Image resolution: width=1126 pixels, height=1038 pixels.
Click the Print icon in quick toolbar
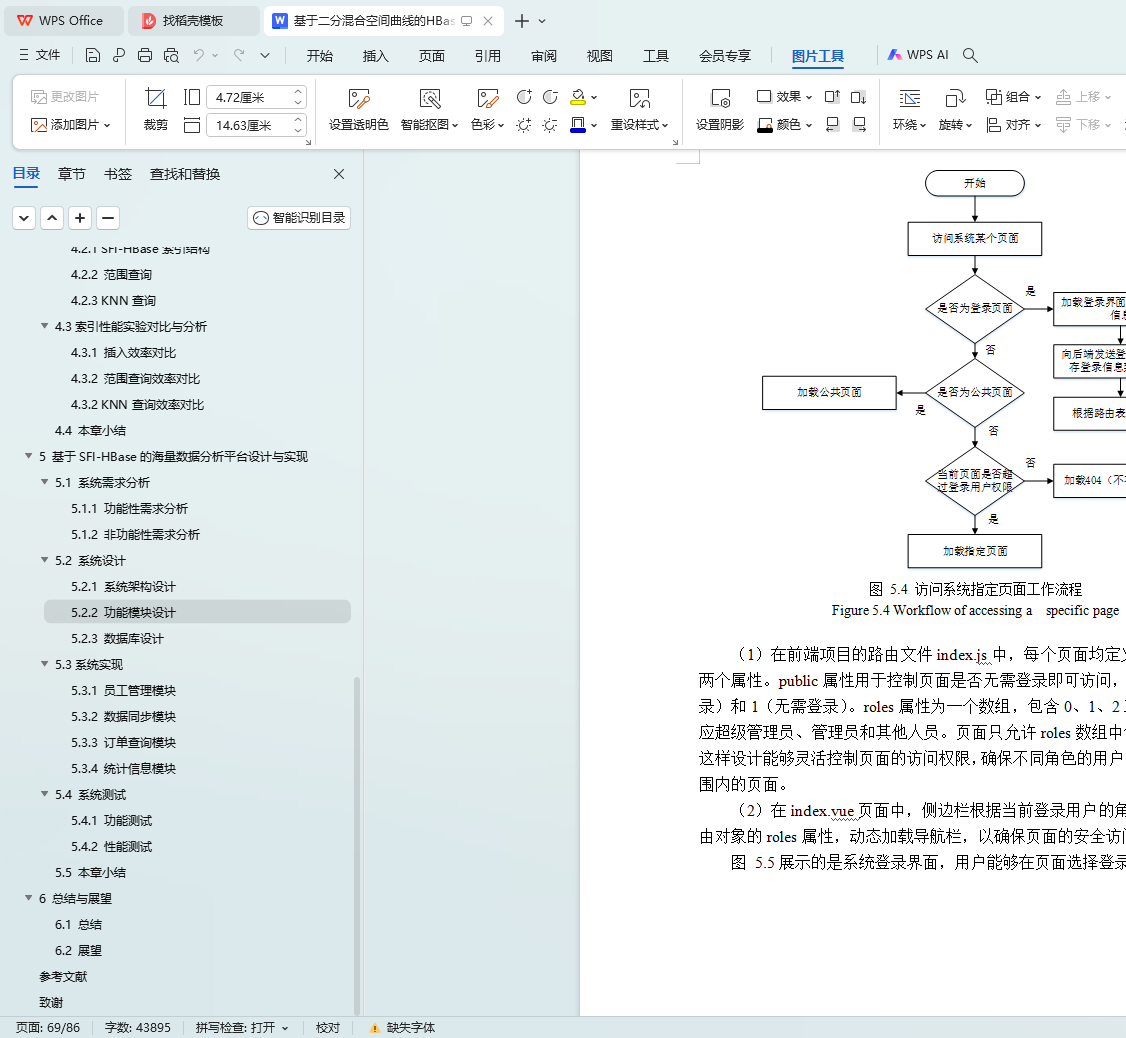[145, 55]
